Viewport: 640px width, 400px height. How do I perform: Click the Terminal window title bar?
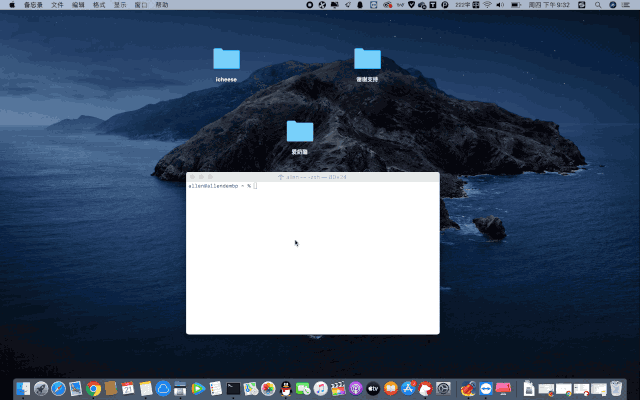(x=313, y=177)
